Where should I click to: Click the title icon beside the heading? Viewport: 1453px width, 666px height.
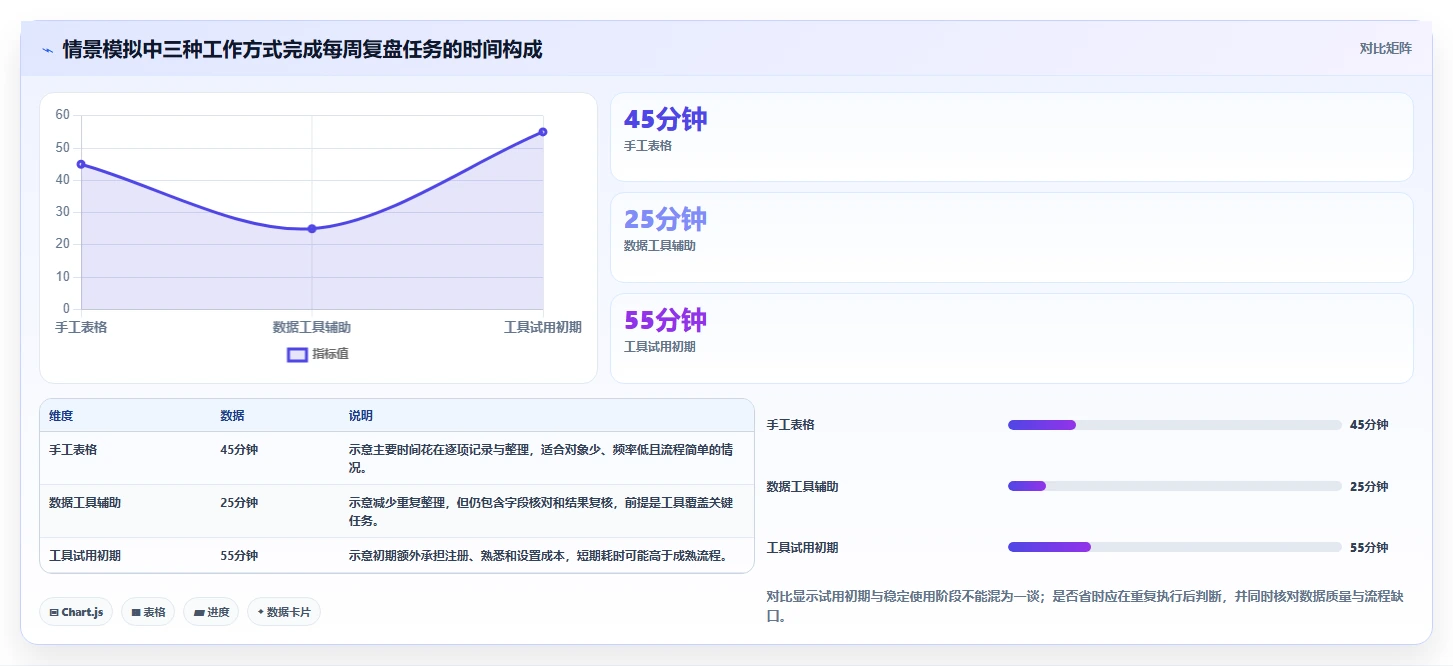(47, 50)
